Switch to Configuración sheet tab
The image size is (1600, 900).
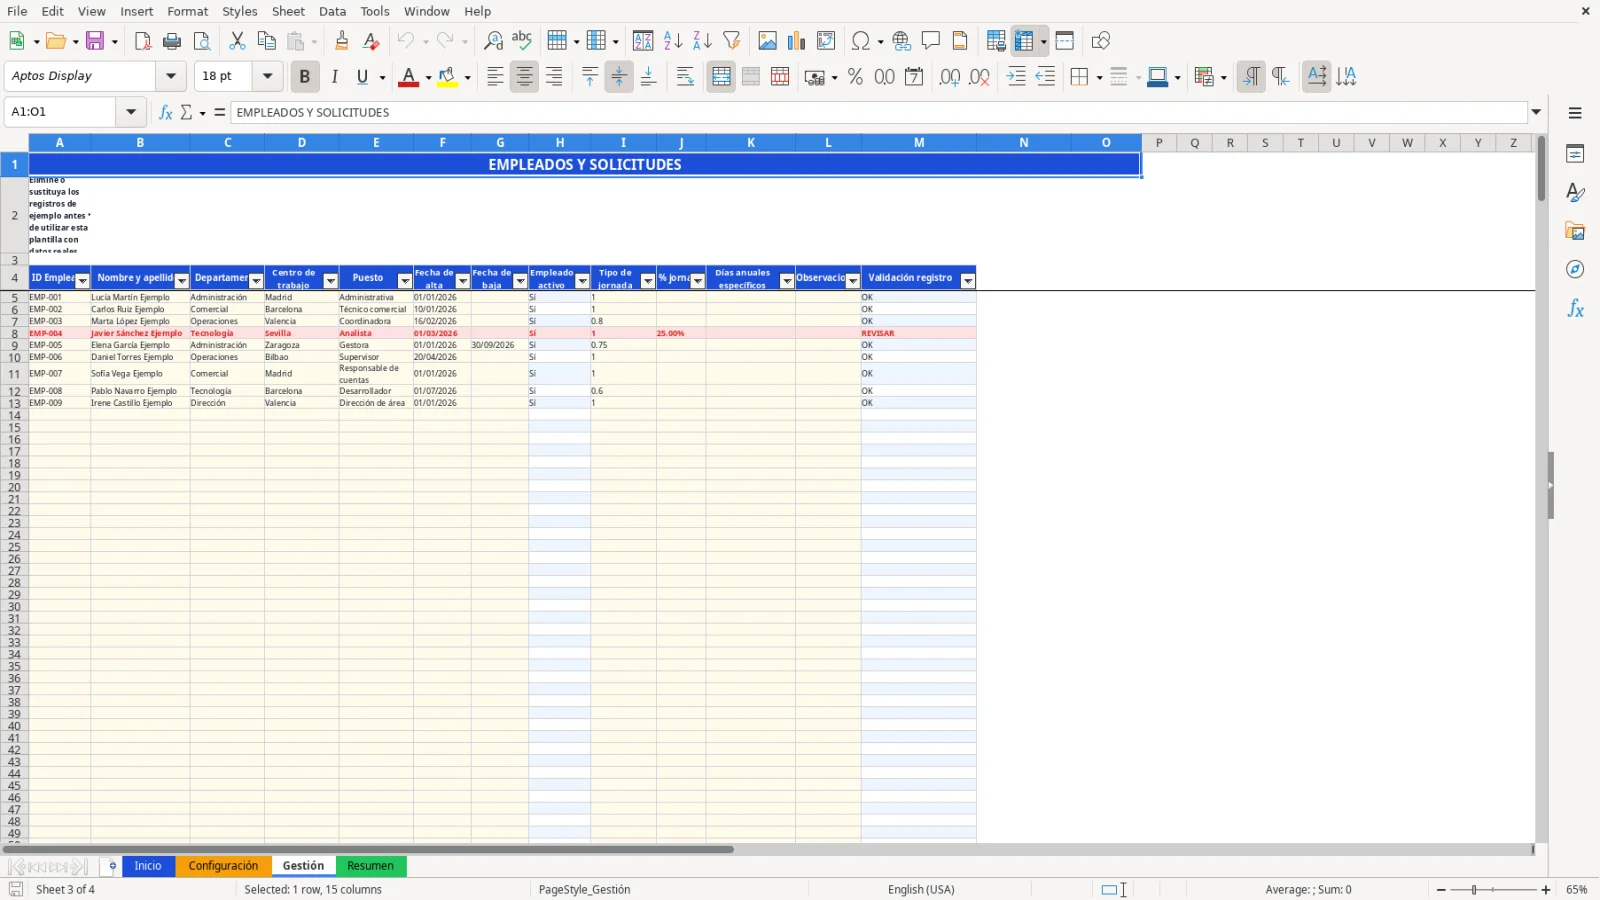pos(223,866)
